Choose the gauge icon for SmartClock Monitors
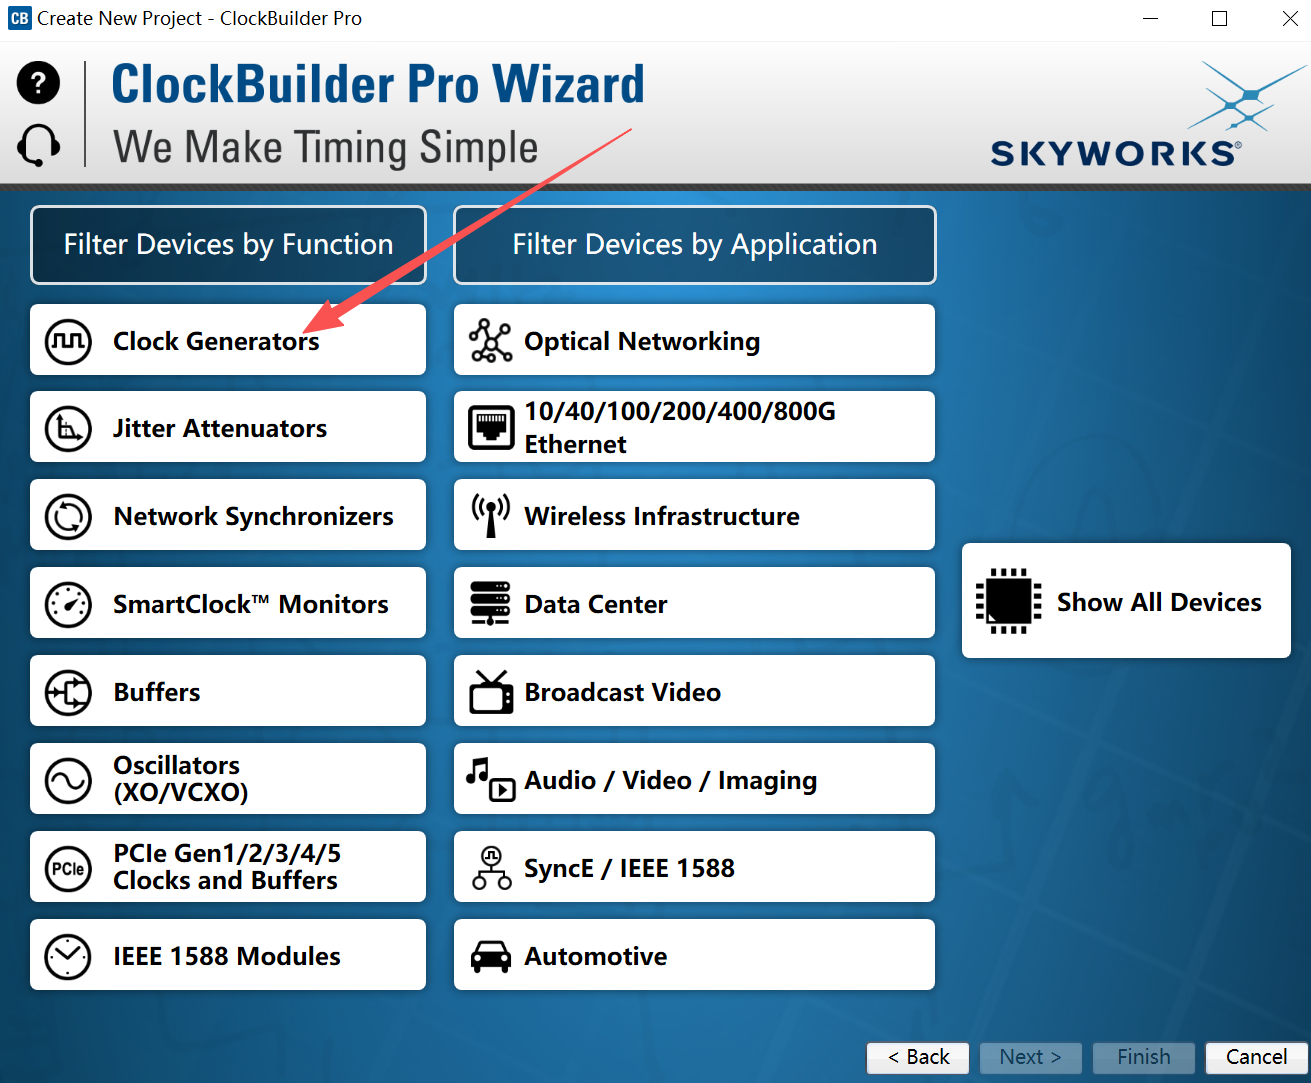The width and height of the screenshot is (1311, 1083). (x=68, y=604)
